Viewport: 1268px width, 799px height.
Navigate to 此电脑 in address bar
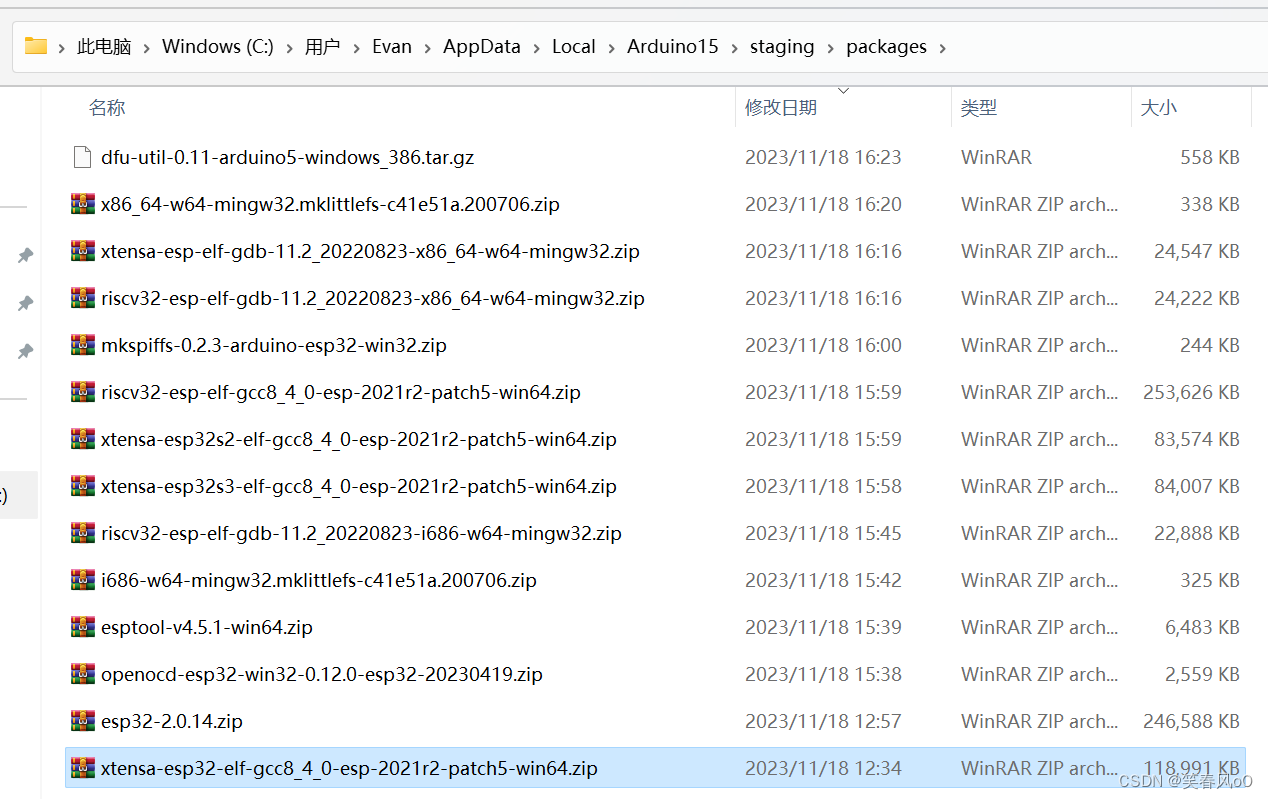click(x=104, y=47)
